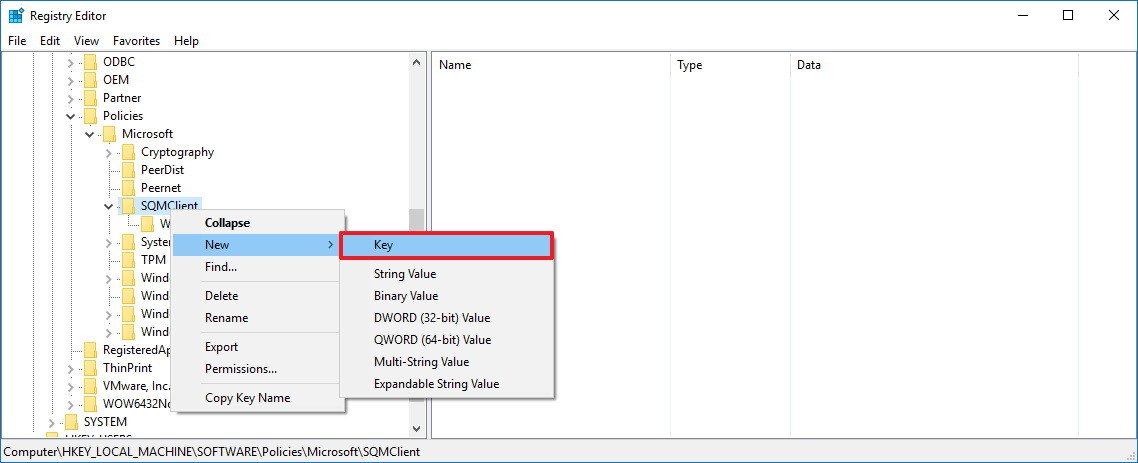This screenshot has width=1138, height=463.
Task: Collapse the SQMClient key
Action: tap(109, 206)
